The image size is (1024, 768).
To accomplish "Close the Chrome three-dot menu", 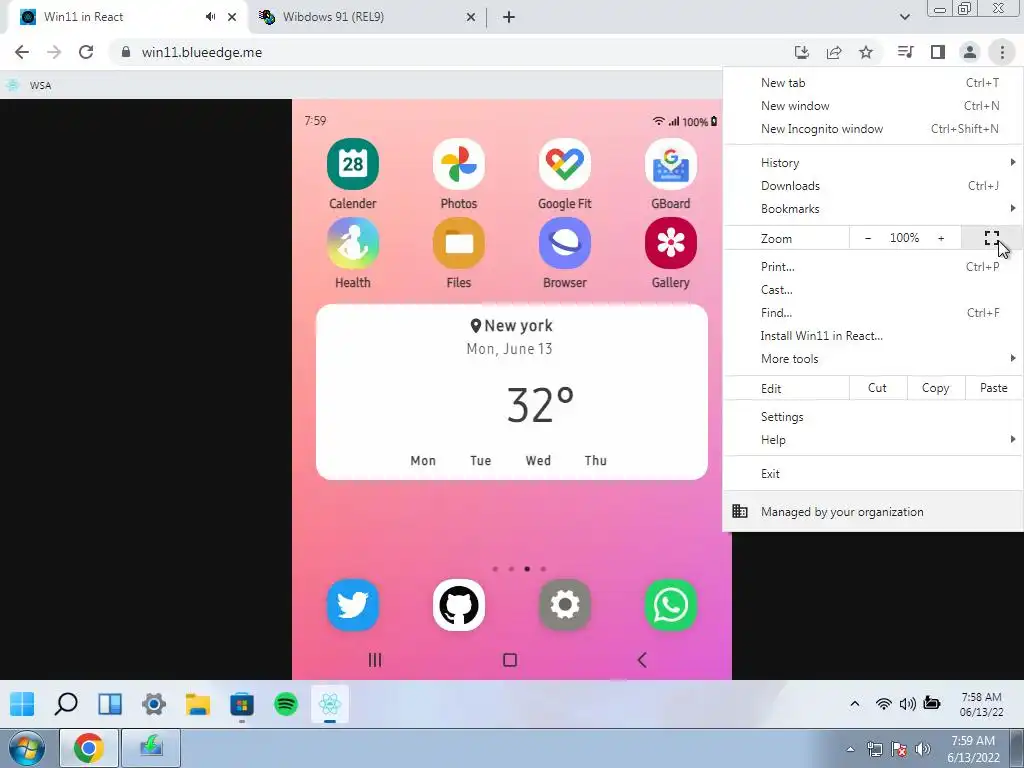I will click(x=1002, y=52).
